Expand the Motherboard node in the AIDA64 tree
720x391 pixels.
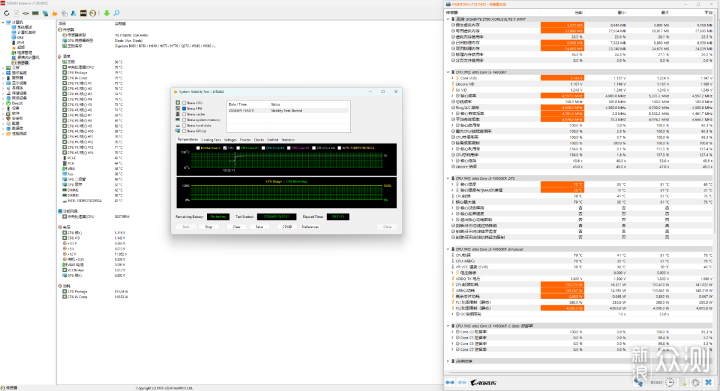pyautogui.click(x=3, y=68)
